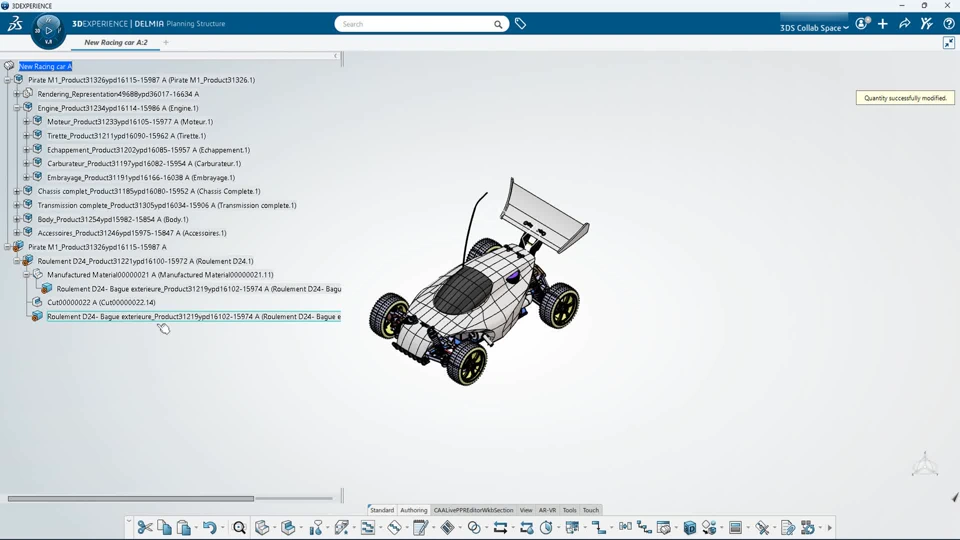Viewport: 960px width, 540px height.
Task: Click the Paste clipboard icon
Action: click(x=184, y=527)
